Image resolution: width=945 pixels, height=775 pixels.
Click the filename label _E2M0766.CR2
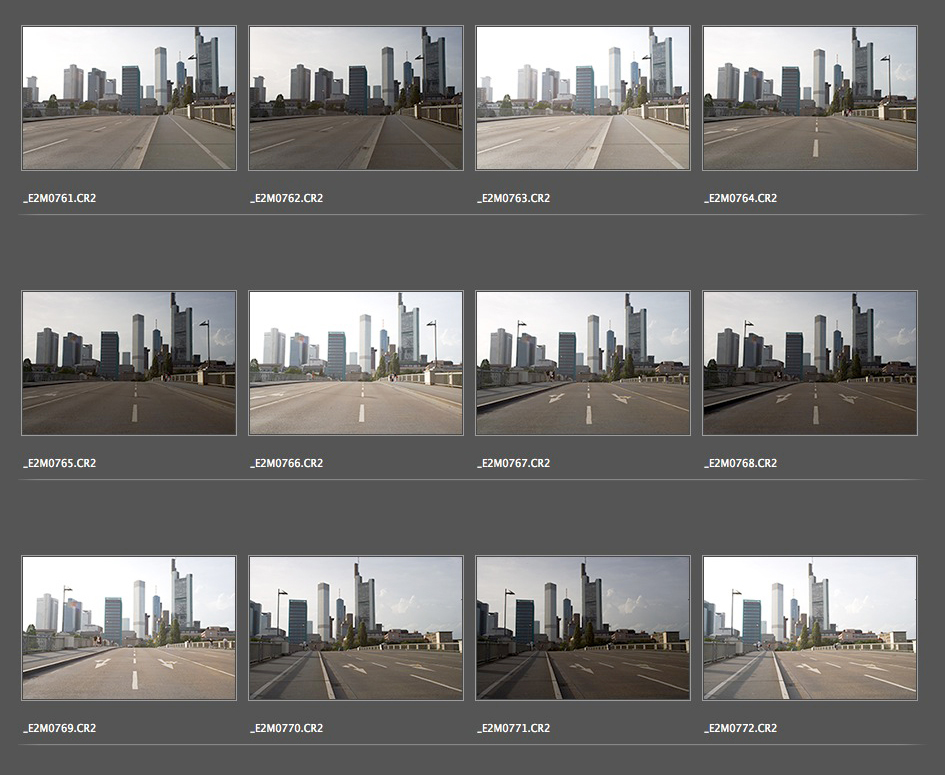click(x=286, y=463)
